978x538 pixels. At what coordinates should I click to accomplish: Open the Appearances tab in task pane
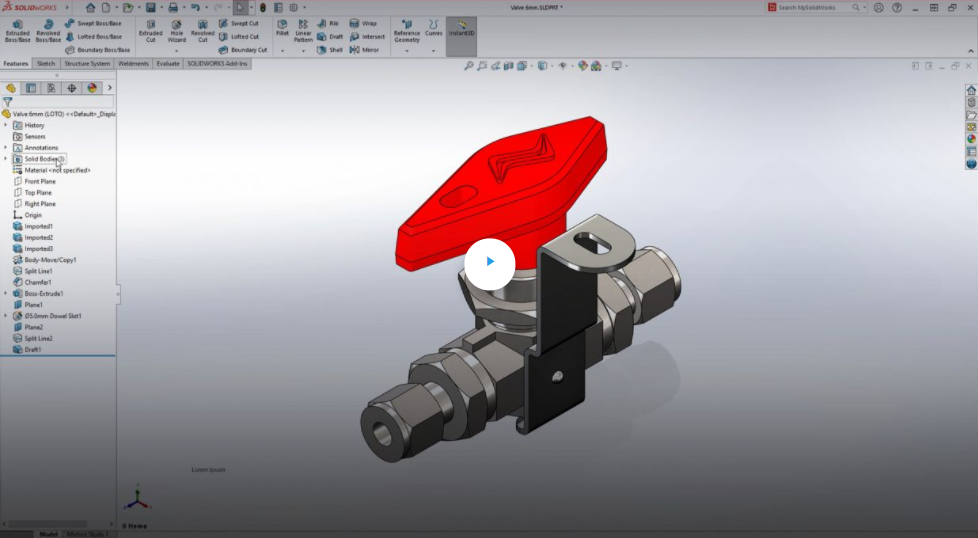[970, 139]
